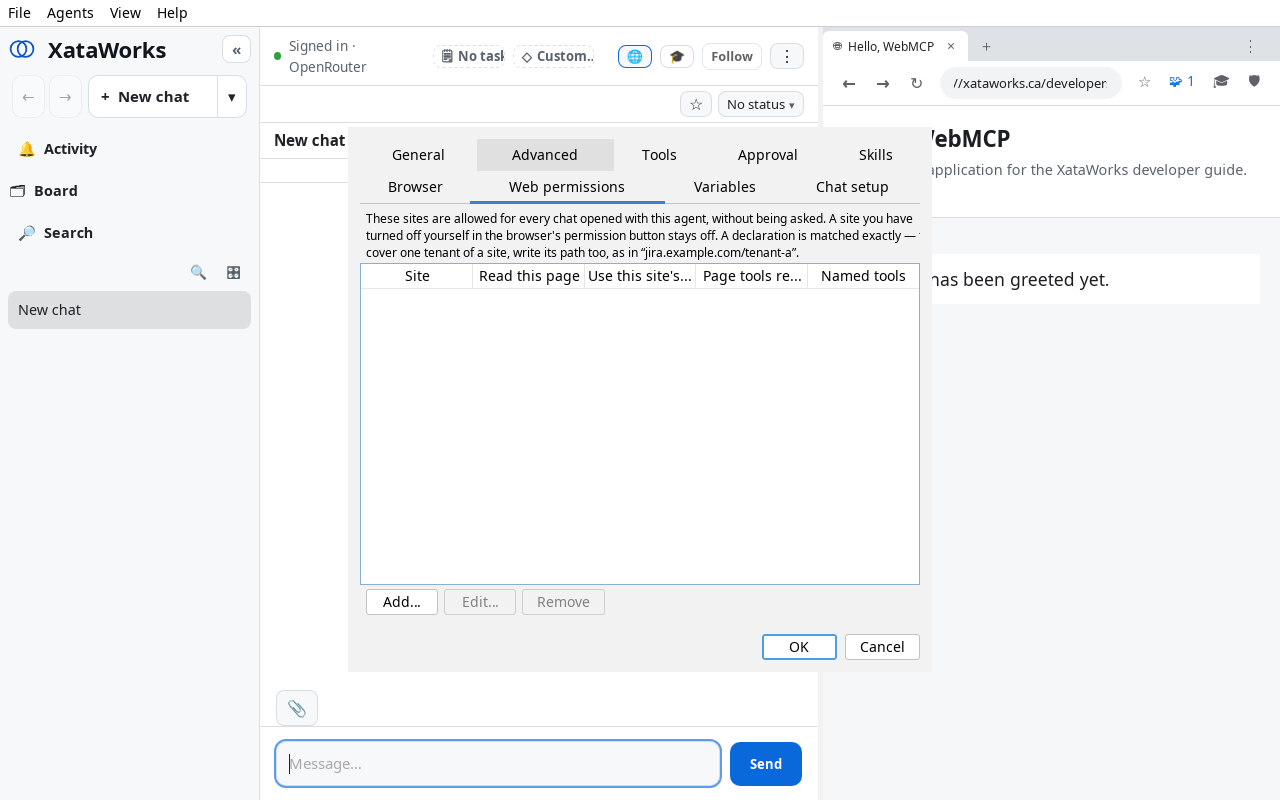Image resolution: width=1280 pixels, height=800 pixels.
Task: Bookmark the page with the browser star icon
Action: (1145, 82)
